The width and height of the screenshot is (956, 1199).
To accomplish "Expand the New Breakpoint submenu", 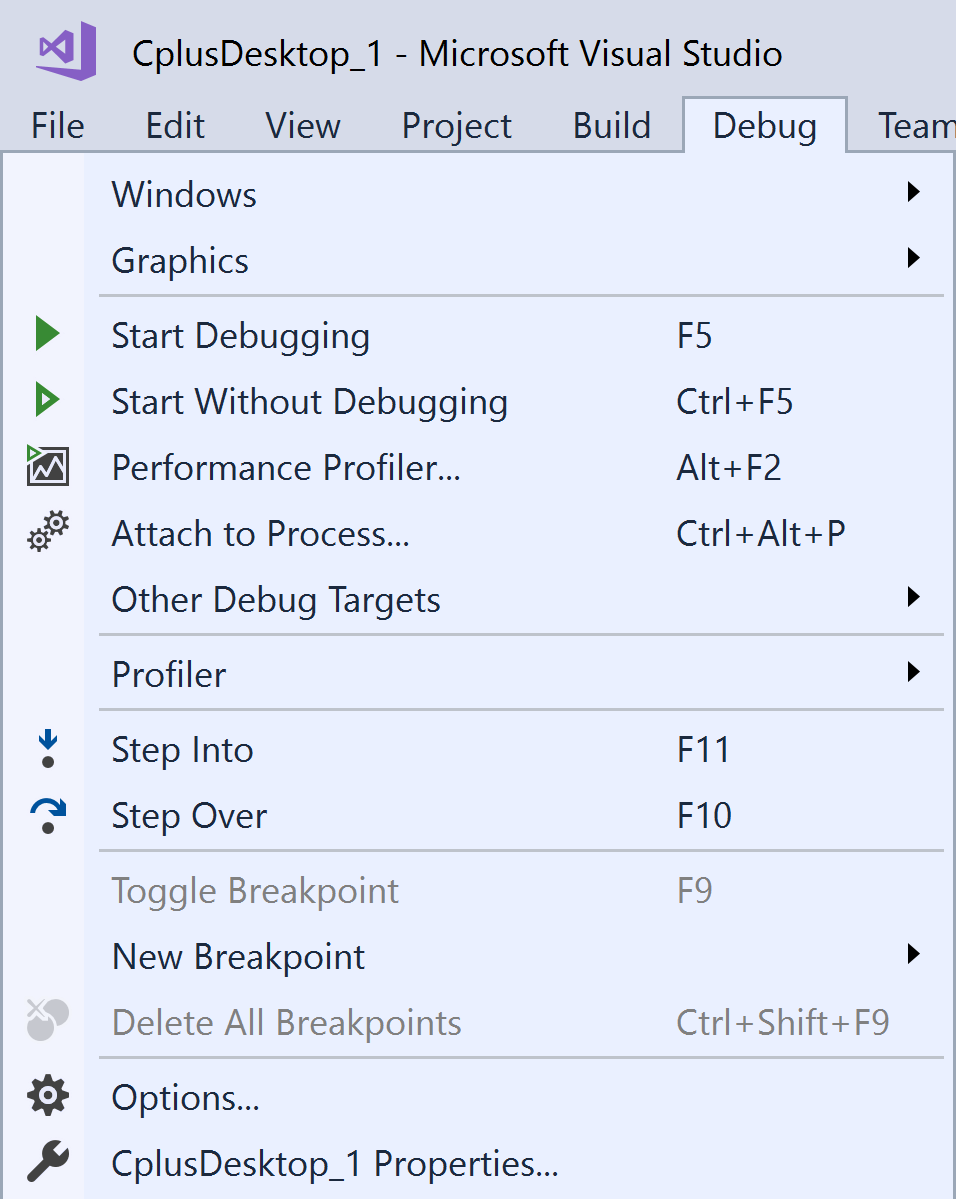I will (913, 954).
